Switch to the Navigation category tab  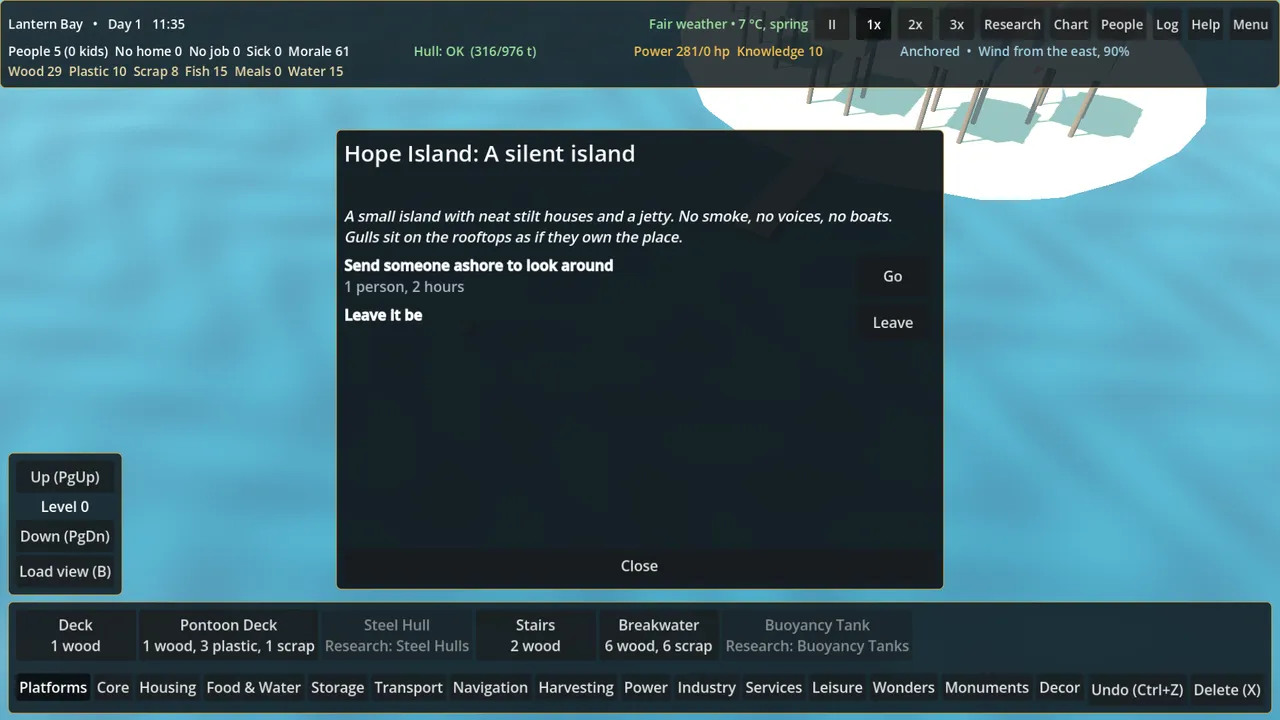[x=490, y=688]
